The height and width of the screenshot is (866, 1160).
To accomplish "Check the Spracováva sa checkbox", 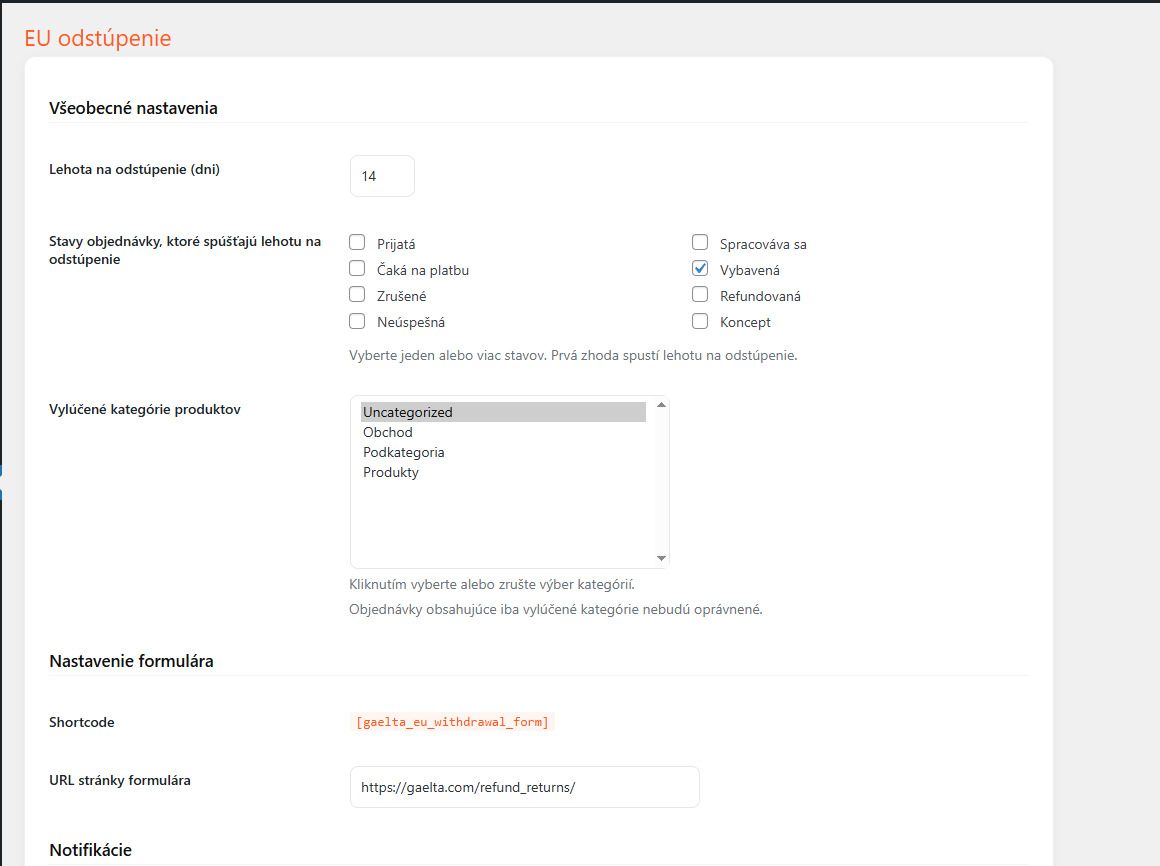I will coord(700,243).
